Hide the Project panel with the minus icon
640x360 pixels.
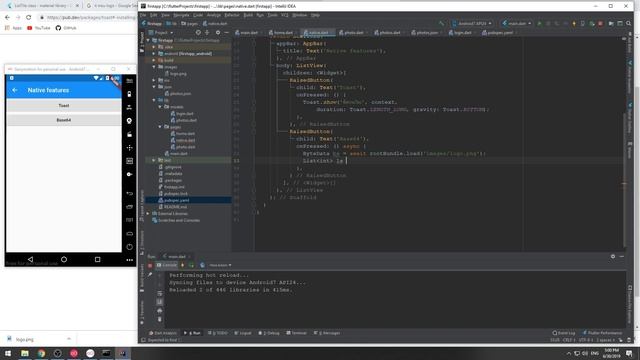(227, 32)
